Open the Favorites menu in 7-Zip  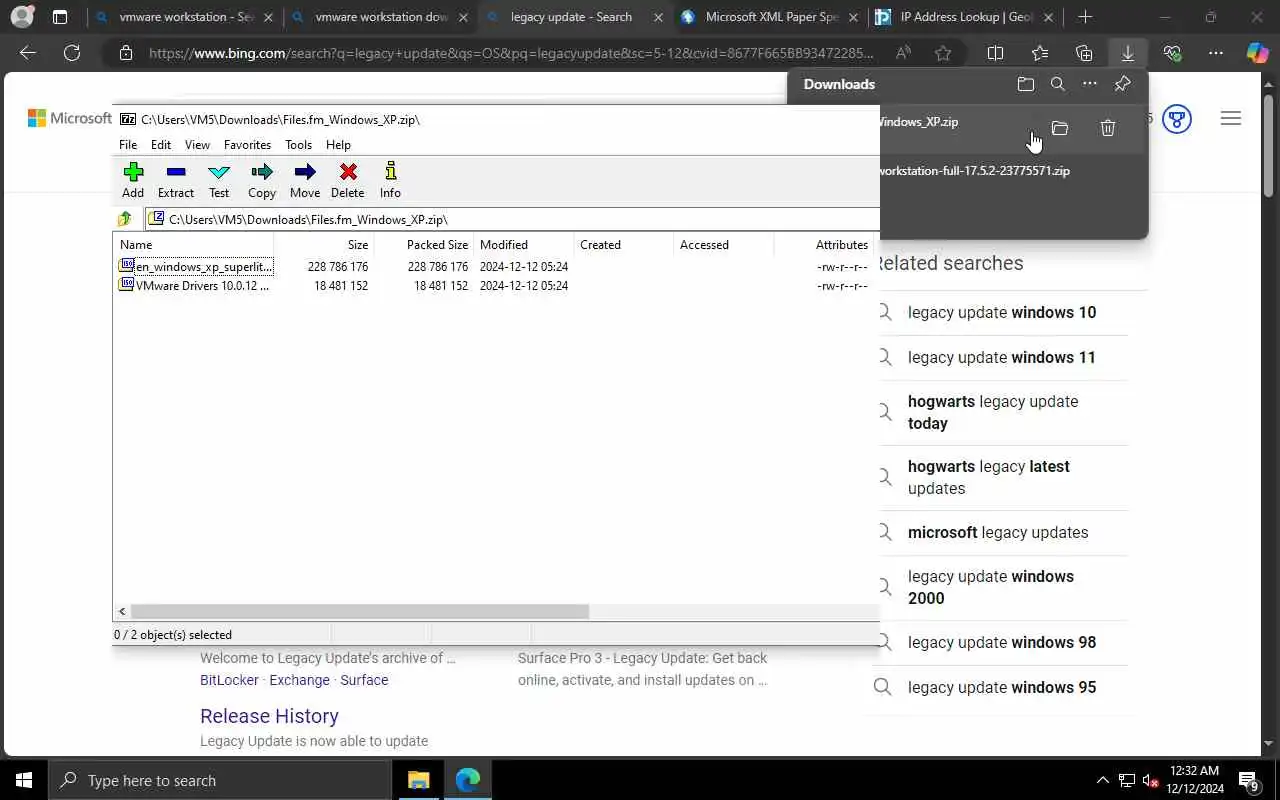(x=247, y=145)
